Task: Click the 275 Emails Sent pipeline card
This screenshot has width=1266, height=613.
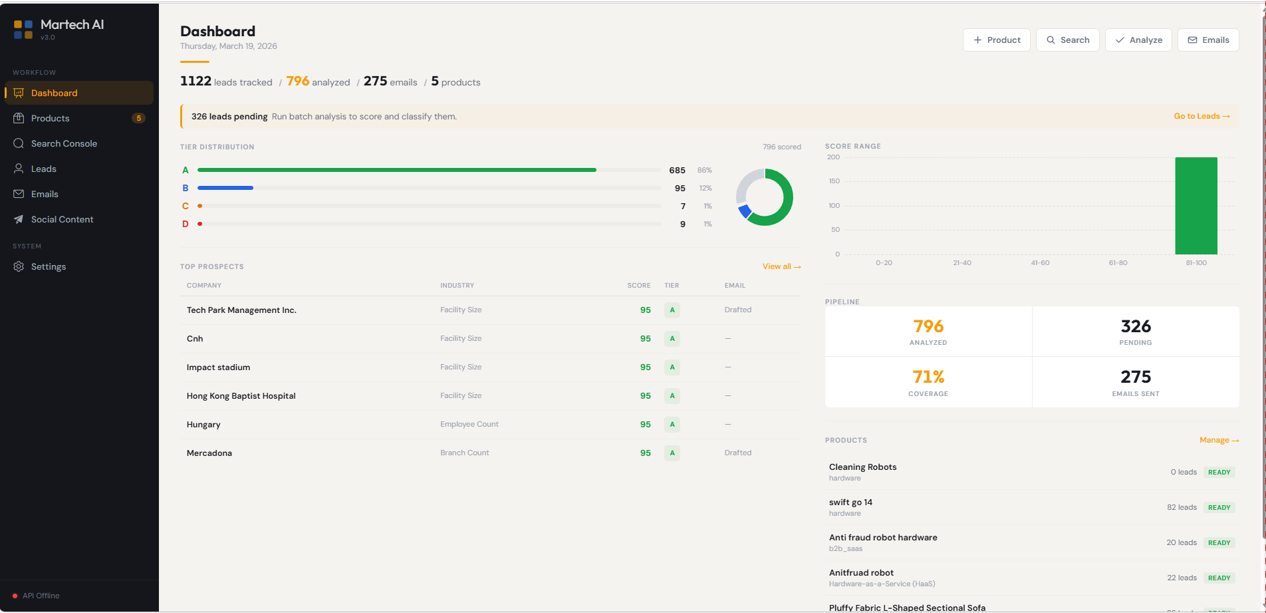Action: click(x=1136, y=383)
